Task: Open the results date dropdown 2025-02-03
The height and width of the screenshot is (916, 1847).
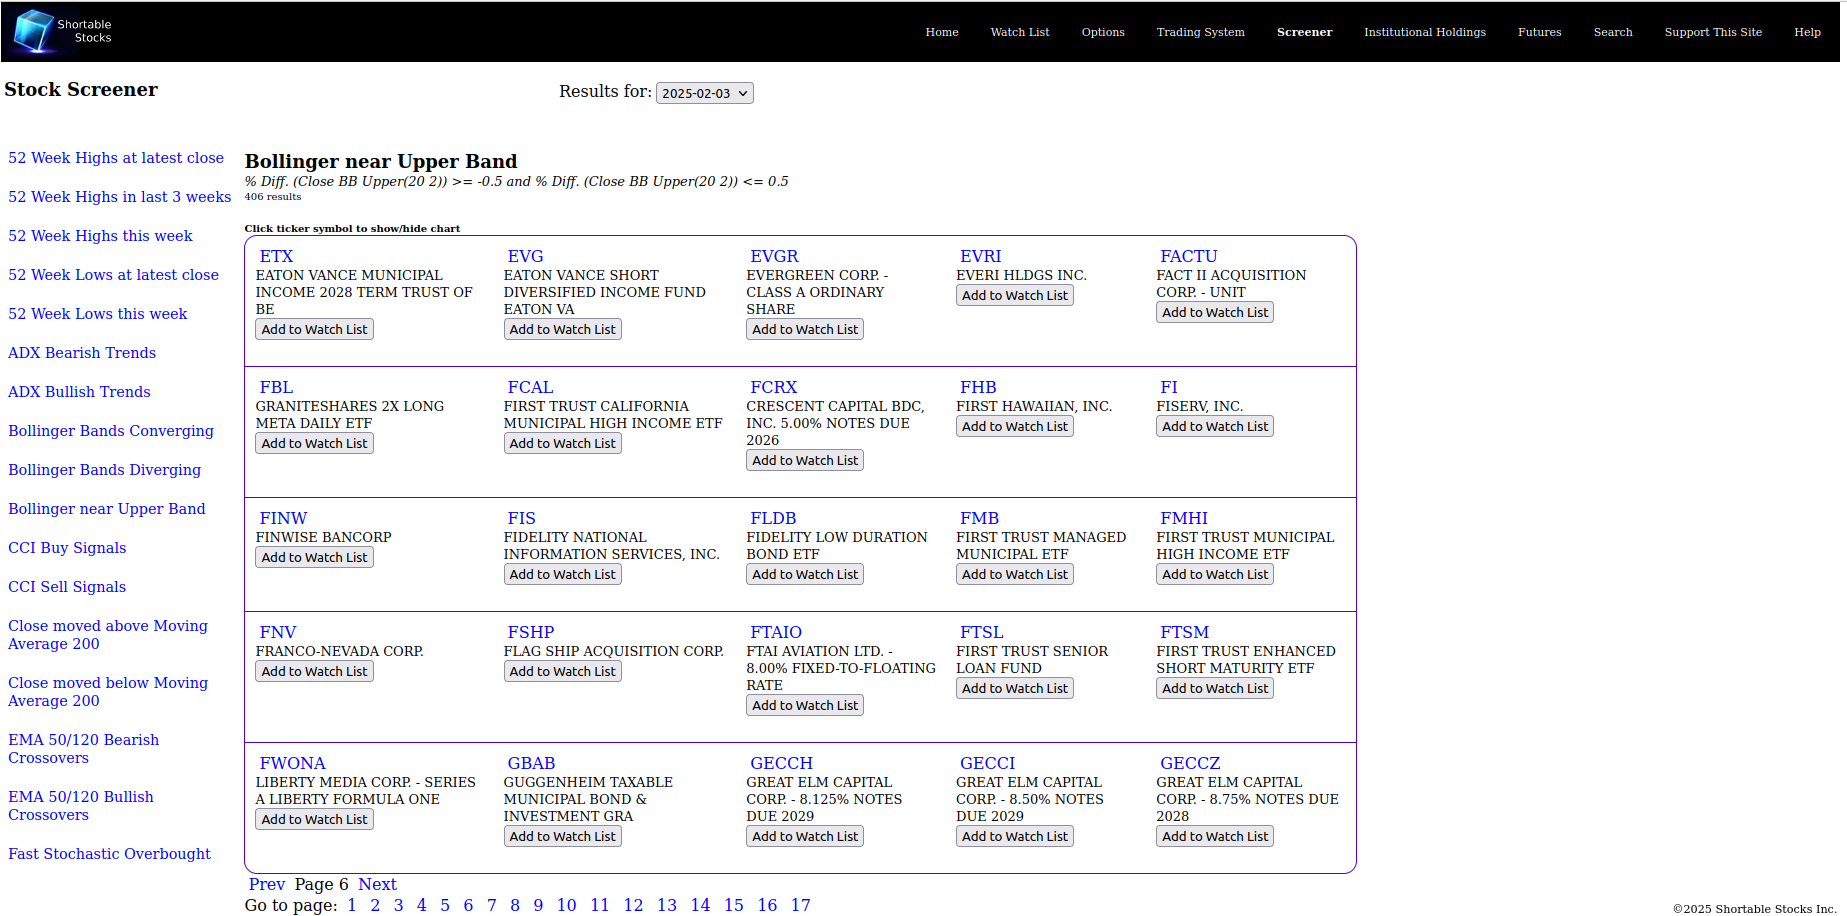Action: pos(704,93)
